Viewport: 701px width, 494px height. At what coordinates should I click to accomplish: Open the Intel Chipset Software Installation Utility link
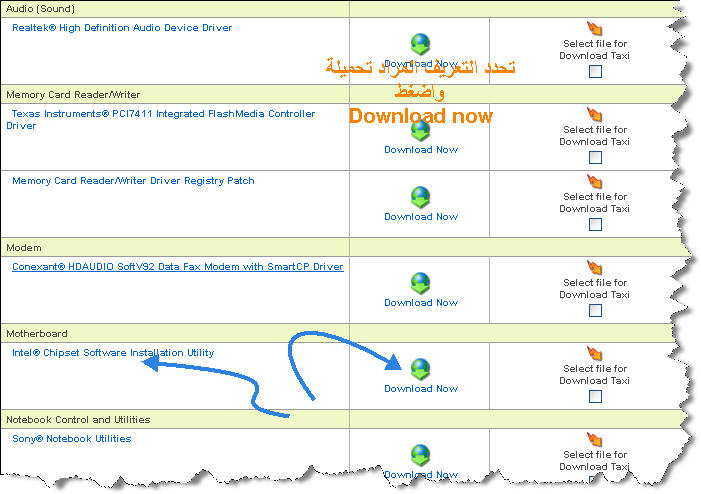(x=113, y=353)
